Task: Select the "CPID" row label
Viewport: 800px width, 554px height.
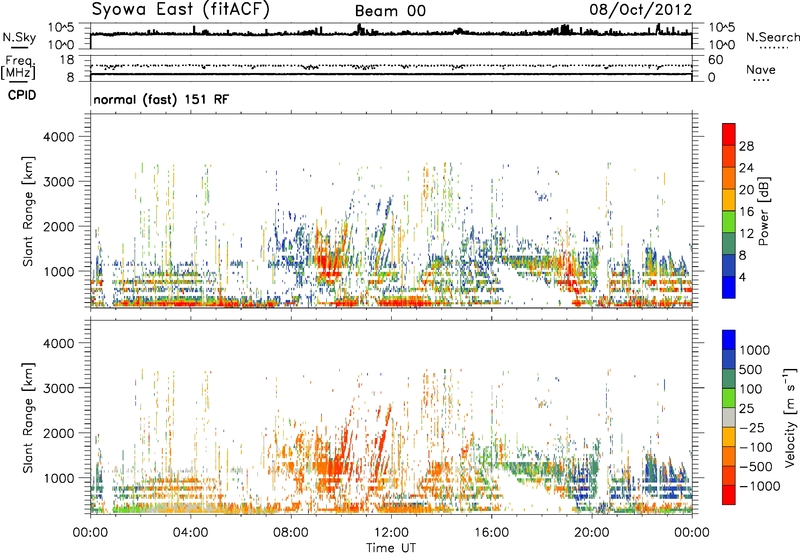Action: click(x=22, y=95)
